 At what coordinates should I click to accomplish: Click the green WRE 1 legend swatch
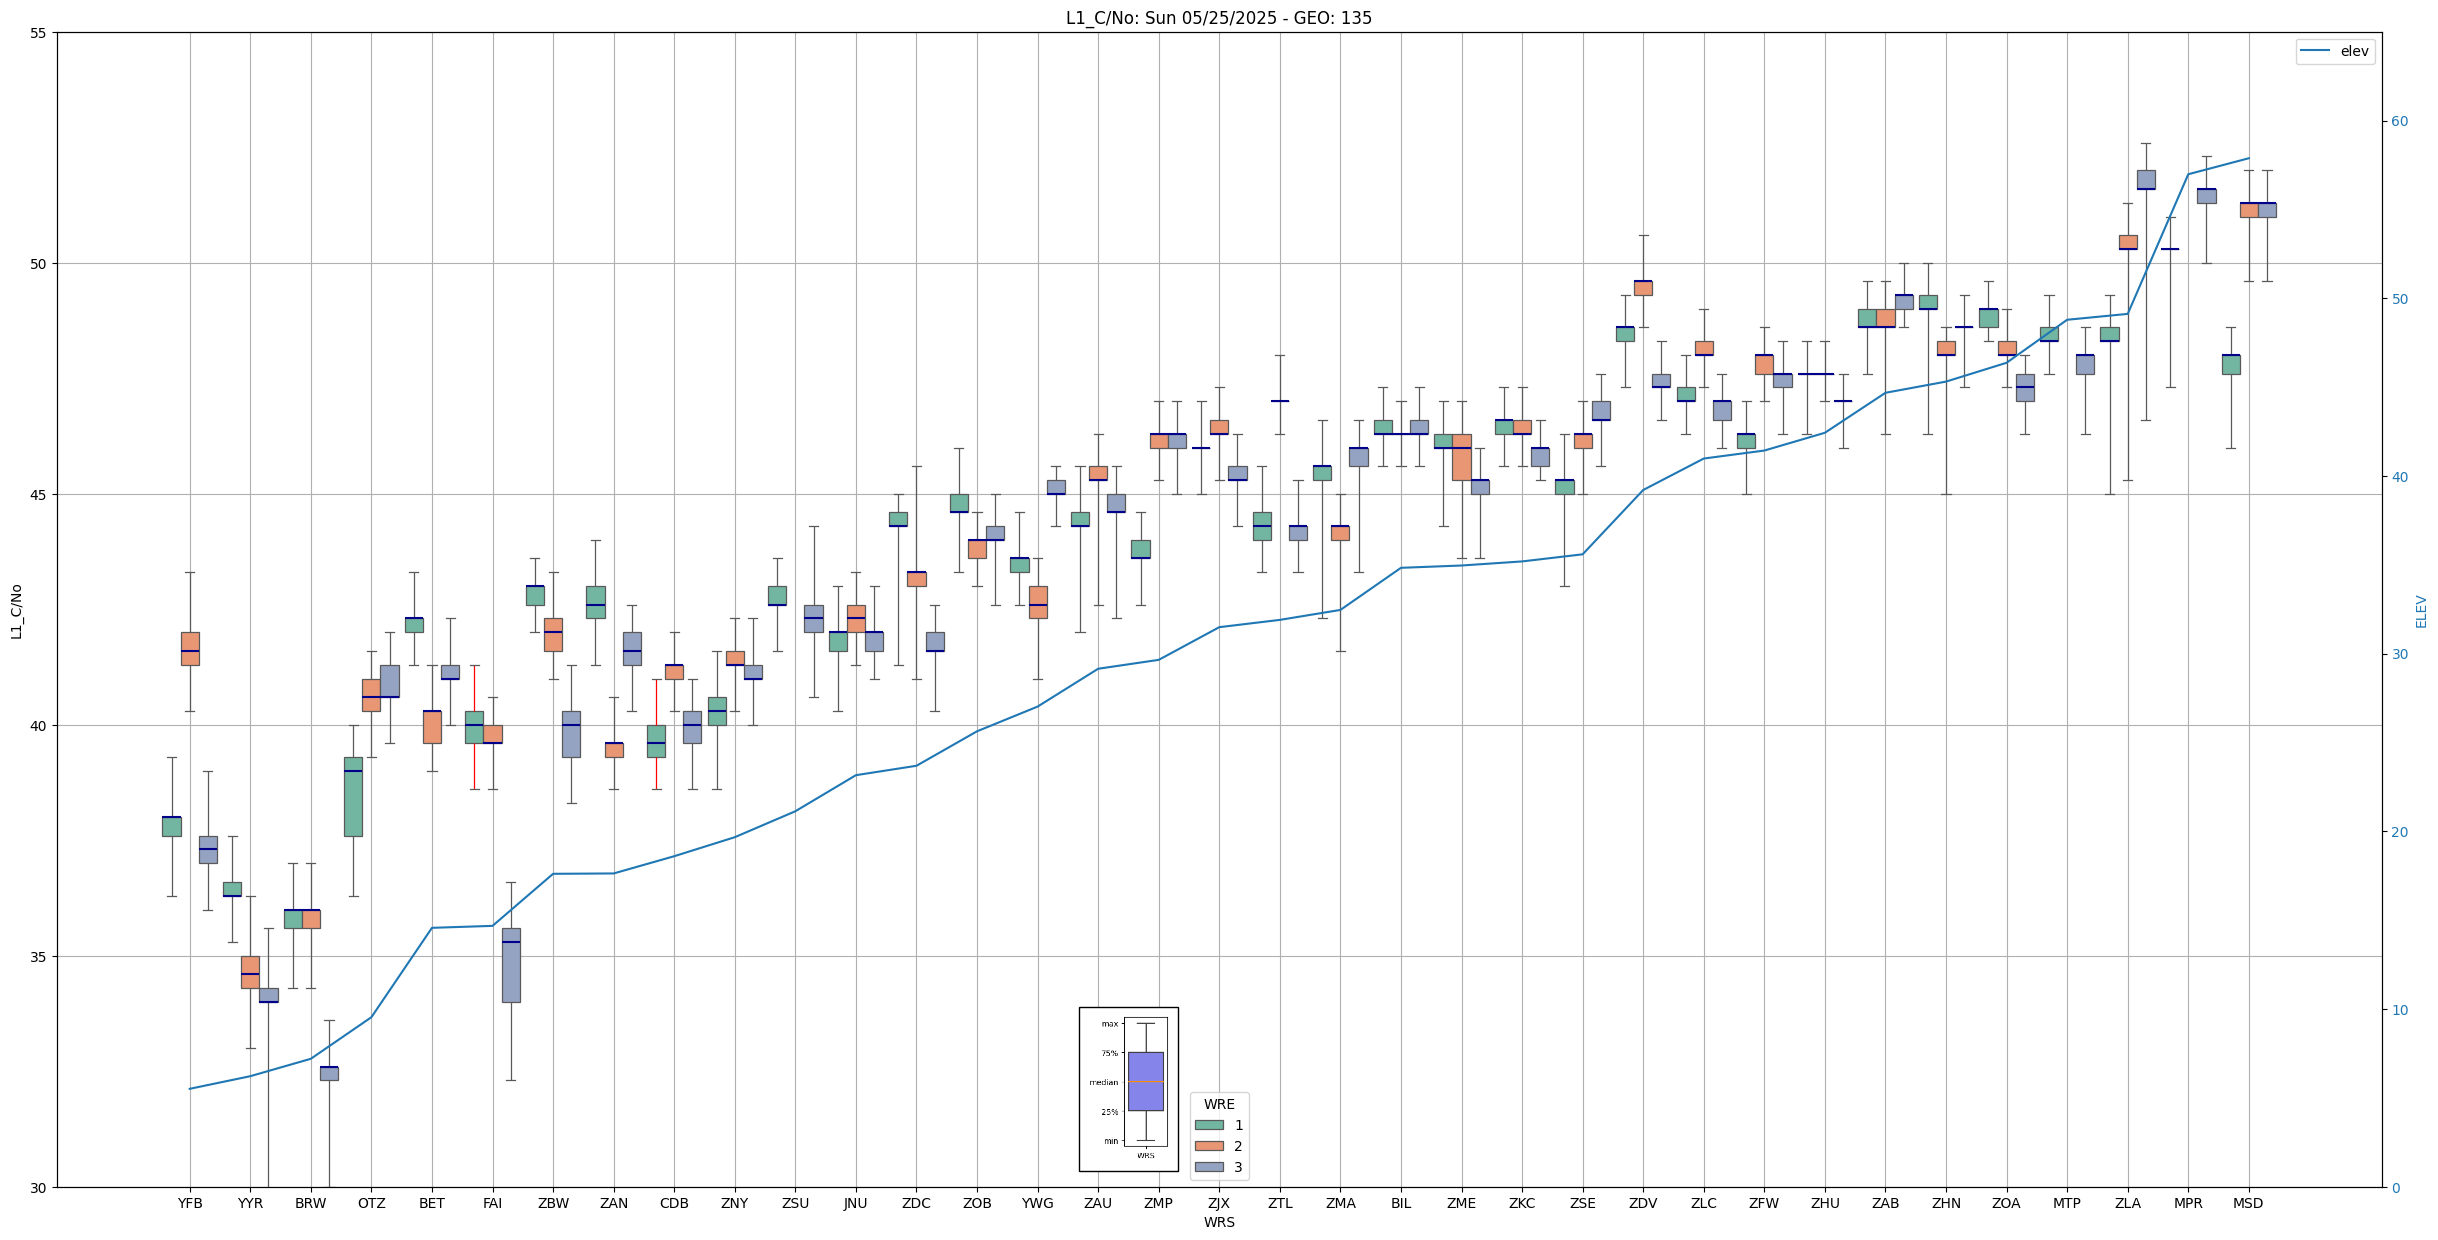pos(1209,1125)
